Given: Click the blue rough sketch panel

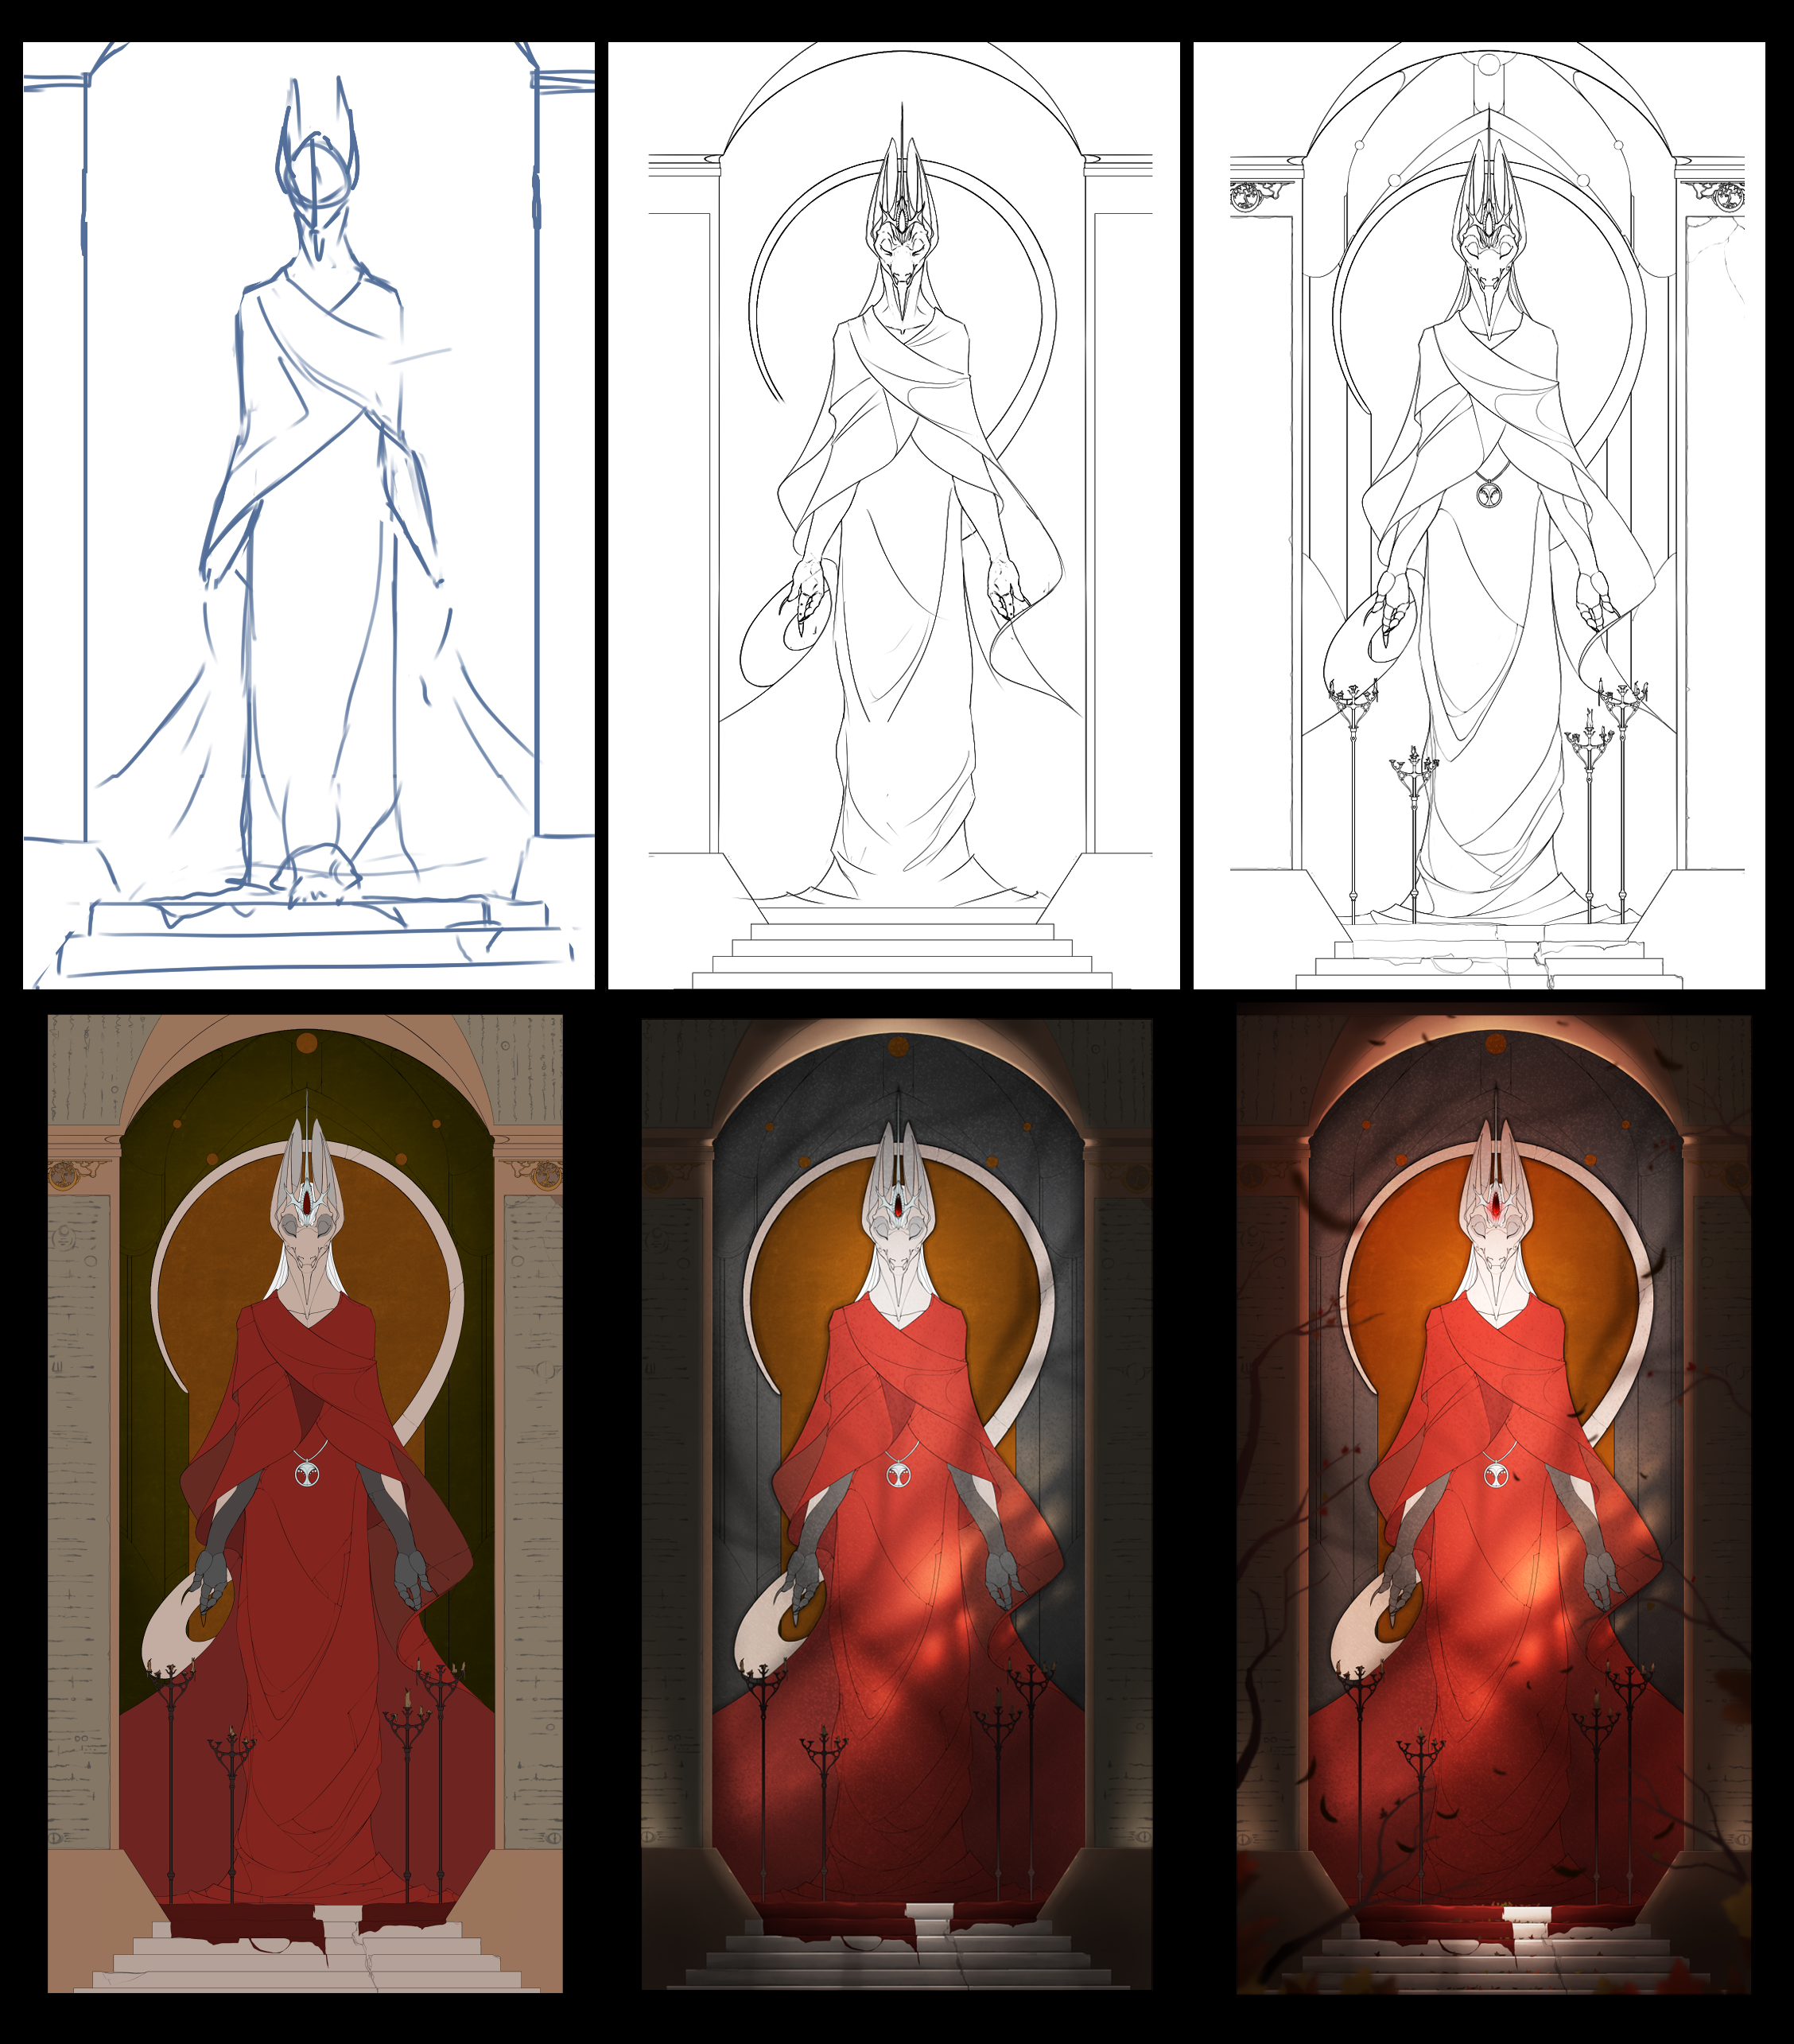Looking at the screenshot, I should click(x=308, y=515).
